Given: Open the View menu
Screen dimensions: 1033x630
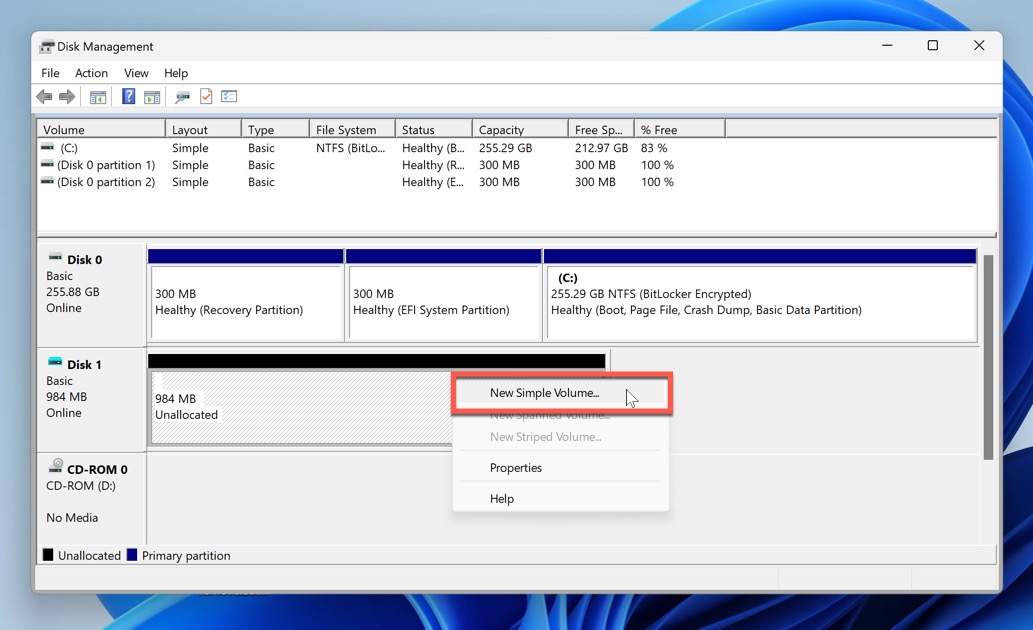Looking at the screenshot, I should [x=136, y=72].
